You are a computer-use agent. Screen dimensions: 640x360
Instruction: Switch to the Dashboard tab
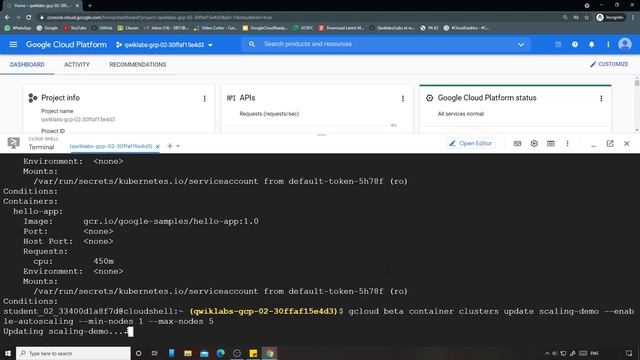coord(27,64)
